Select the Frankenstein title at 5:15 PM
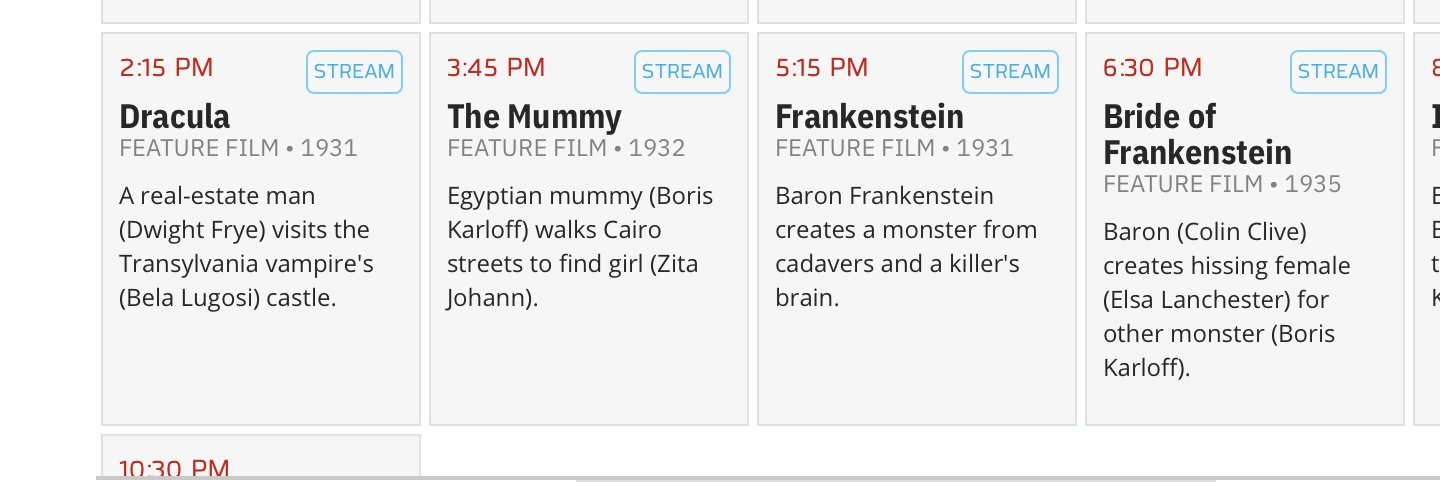Screen dimensions: 1440x482 869,117
